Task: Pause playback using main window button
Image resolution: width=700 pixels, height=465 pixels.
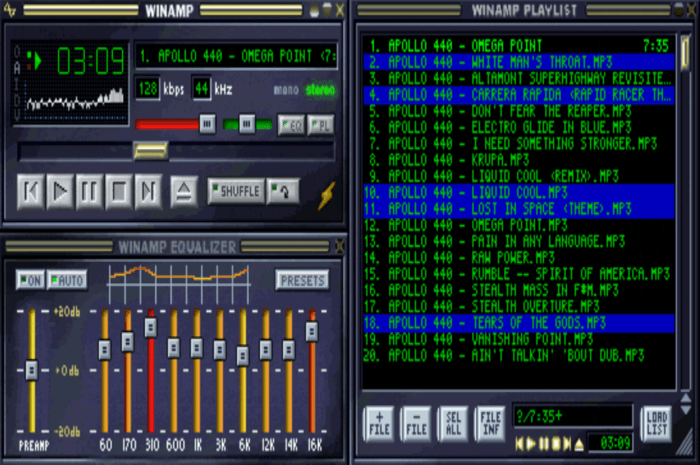Action: pyautogui.click(x=89, y=192)
